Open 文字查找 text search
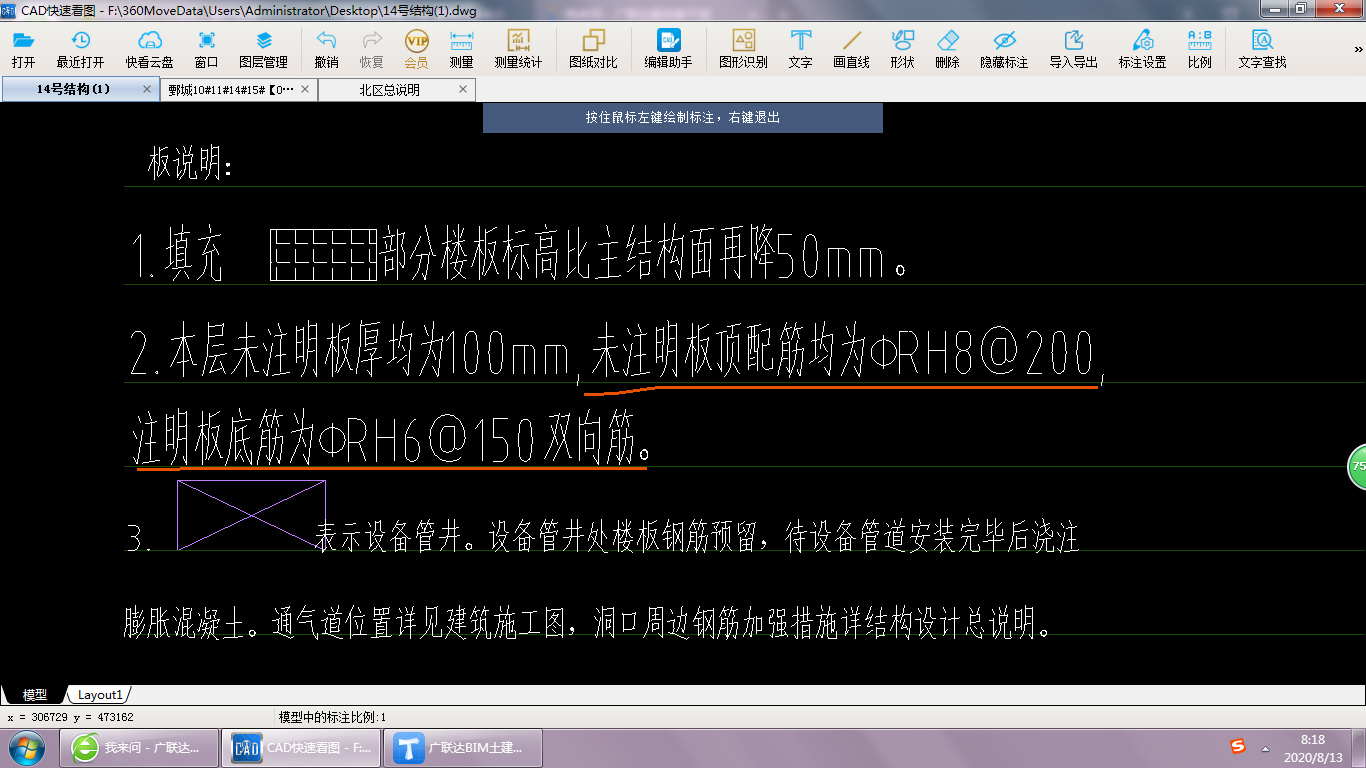Screen dimensions: 1366x768 [1262, 48]
